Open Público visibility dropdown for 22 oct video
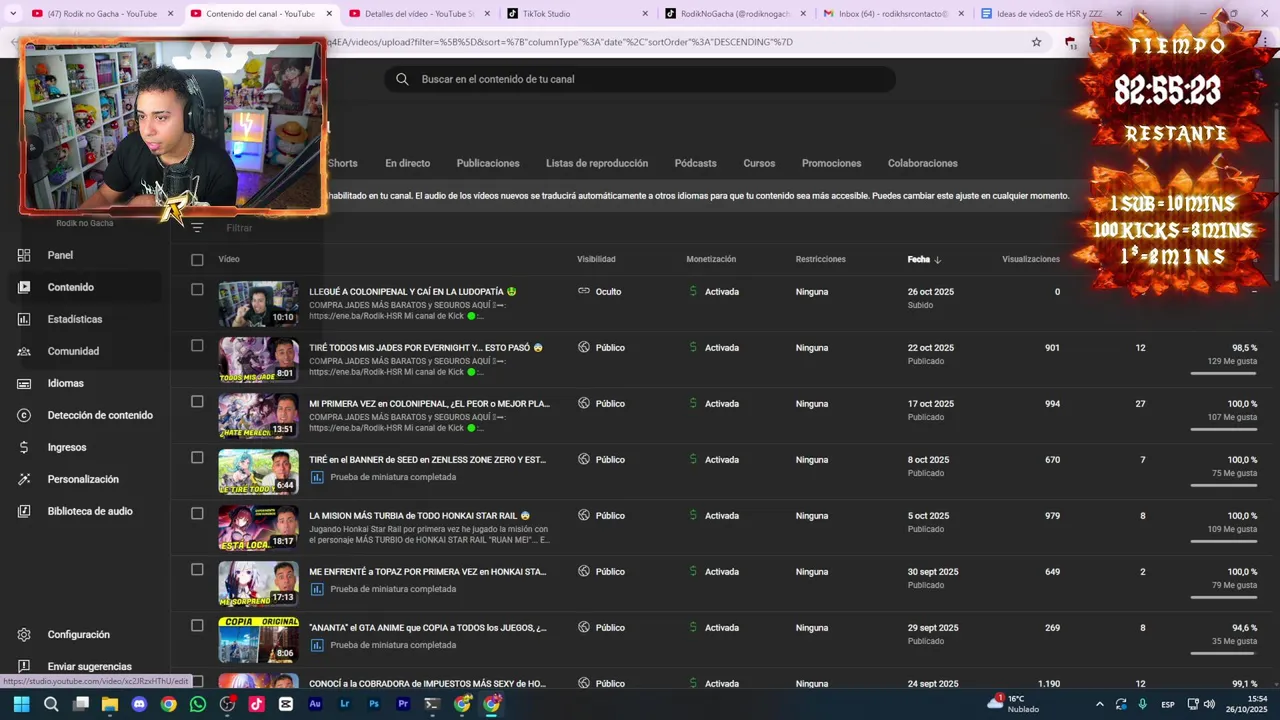The image size is (1280, 720). pyautogui.click(x=601, y=347)
